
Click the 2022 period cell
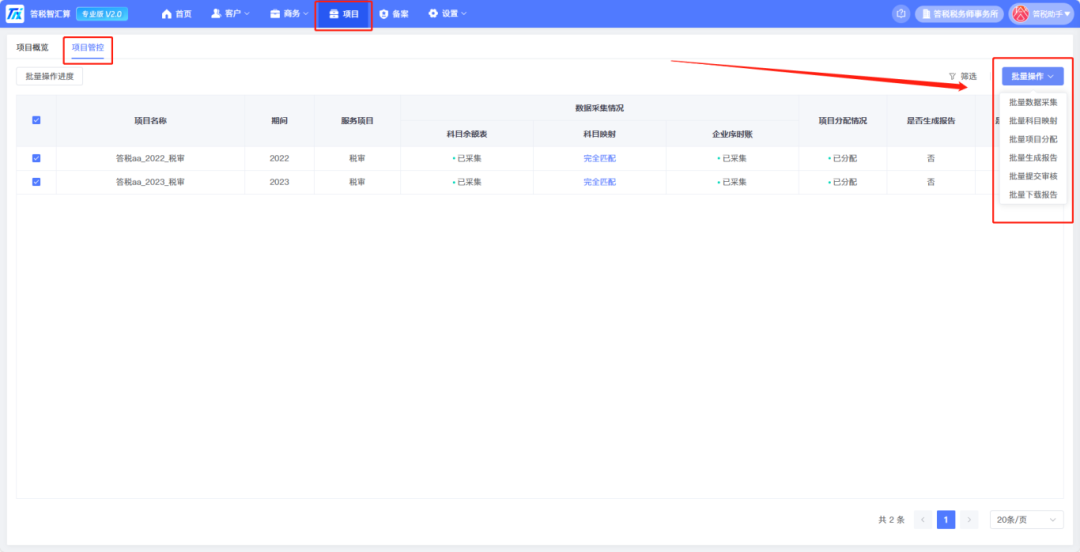(x=279, y=159)
